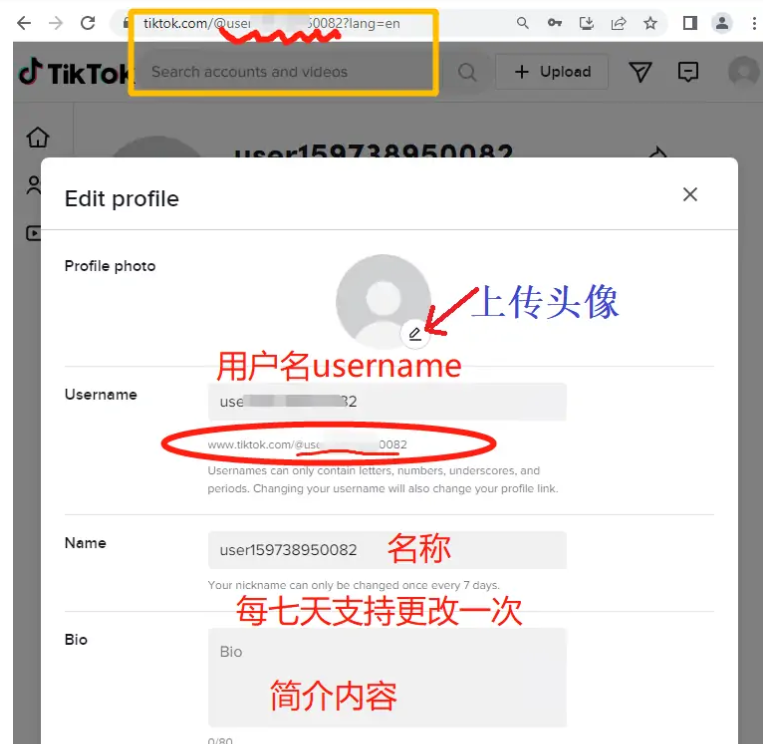Go to Home in the left sidebar
This screenshot has height=744, width=763.
click(37, 138)
